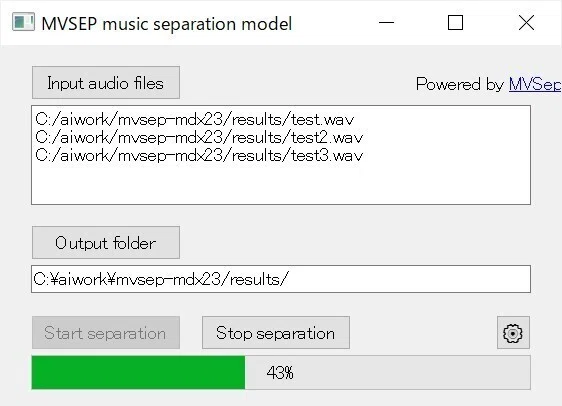Click the green filled part of progress bar

coord(138,372)
